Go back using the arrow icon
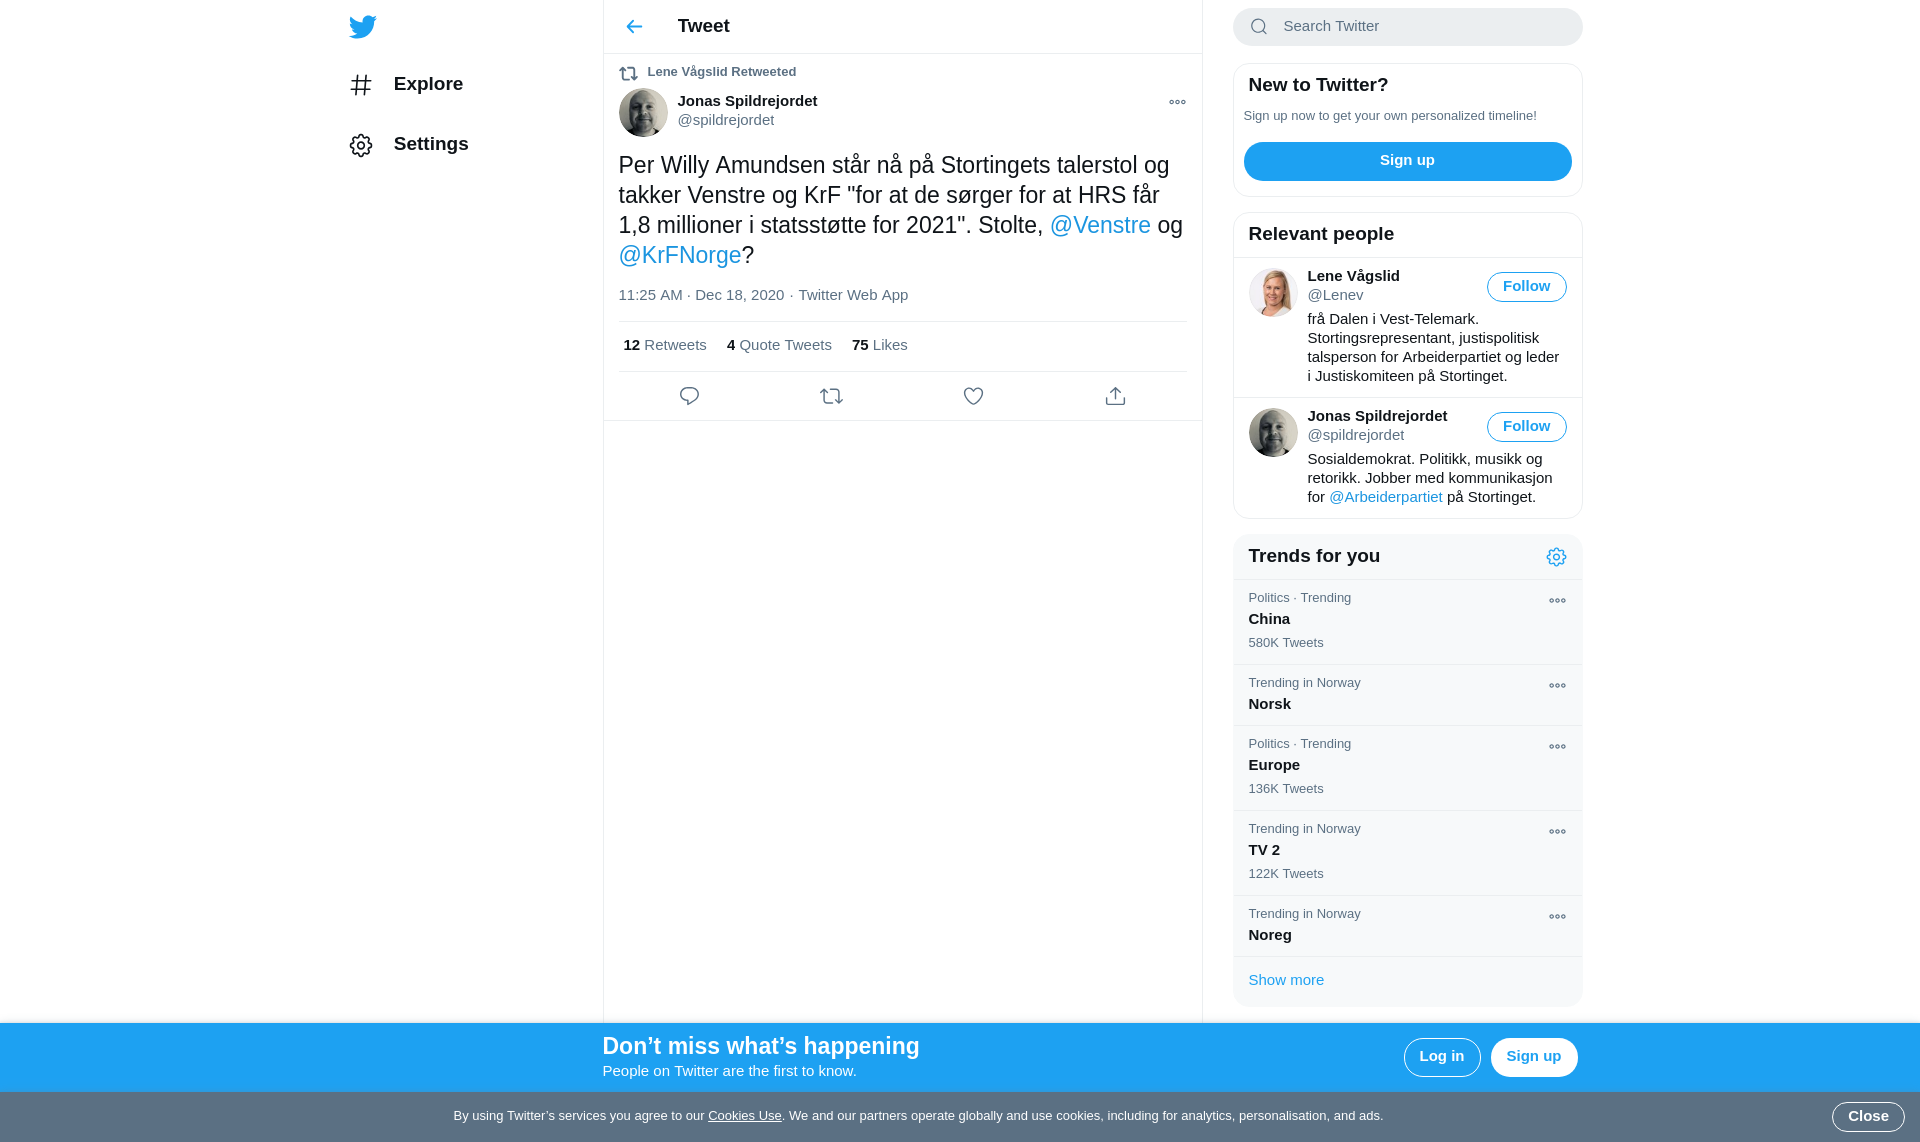 634,27
